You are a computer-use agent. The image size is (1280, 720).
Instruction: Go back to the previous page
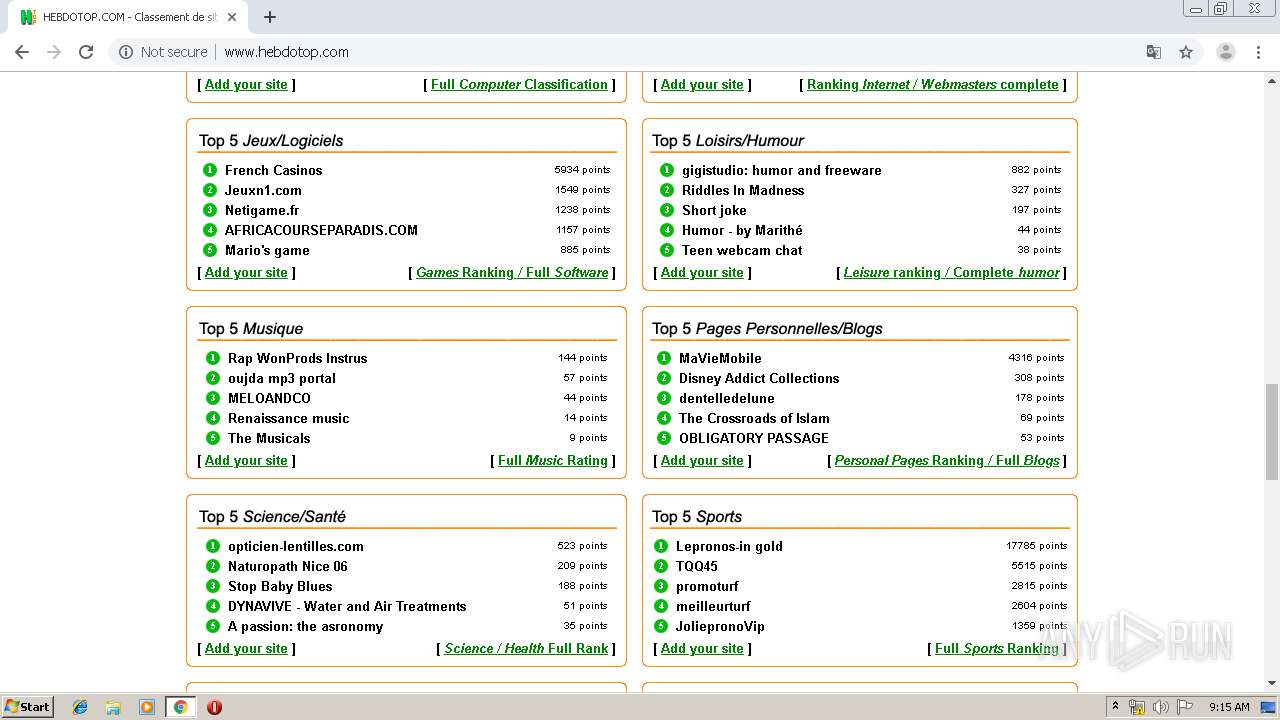coord(22,52)
